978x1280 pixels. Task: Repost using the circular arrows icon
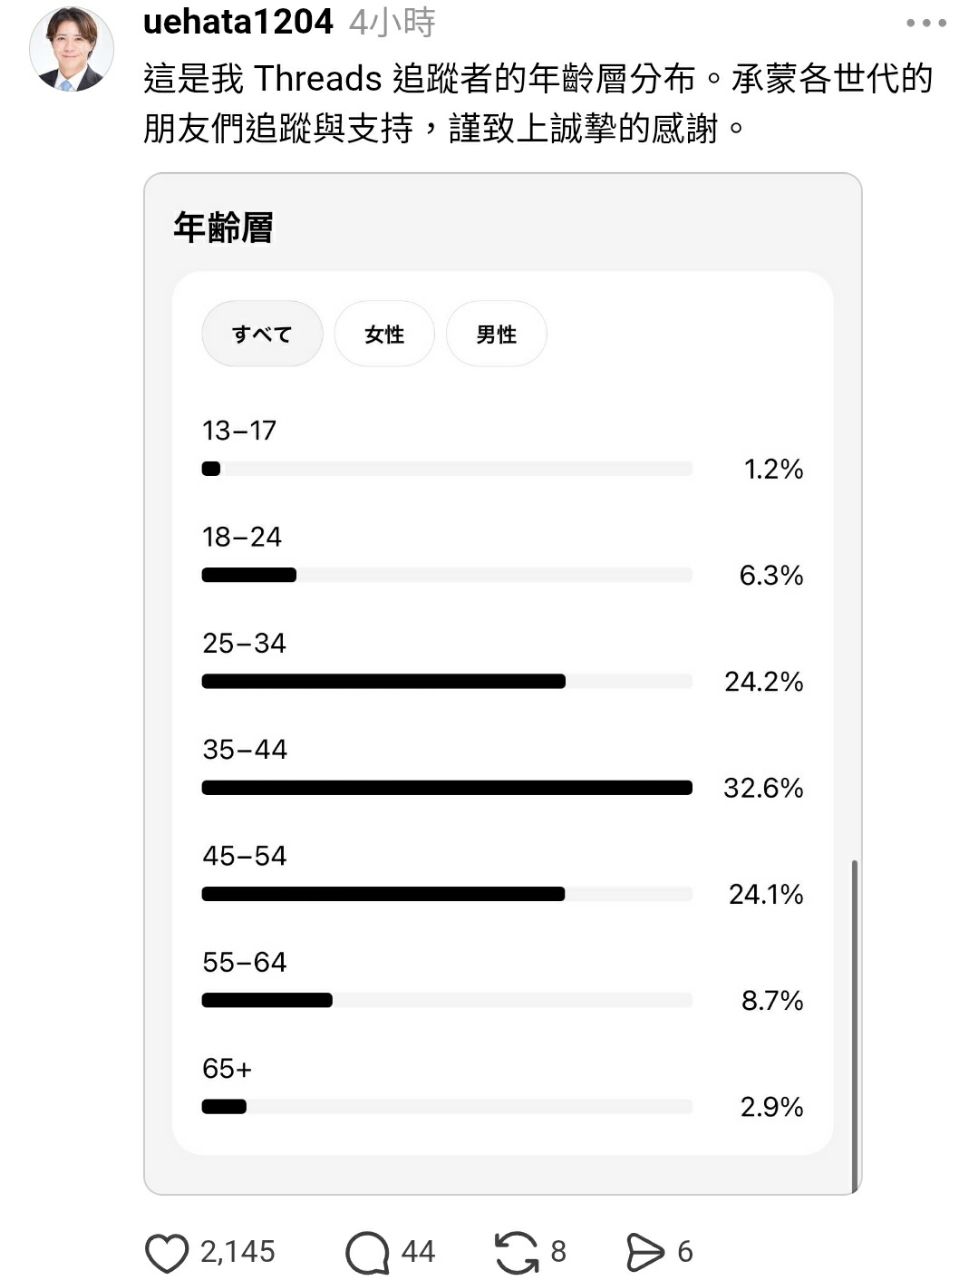click(517, 1252)
